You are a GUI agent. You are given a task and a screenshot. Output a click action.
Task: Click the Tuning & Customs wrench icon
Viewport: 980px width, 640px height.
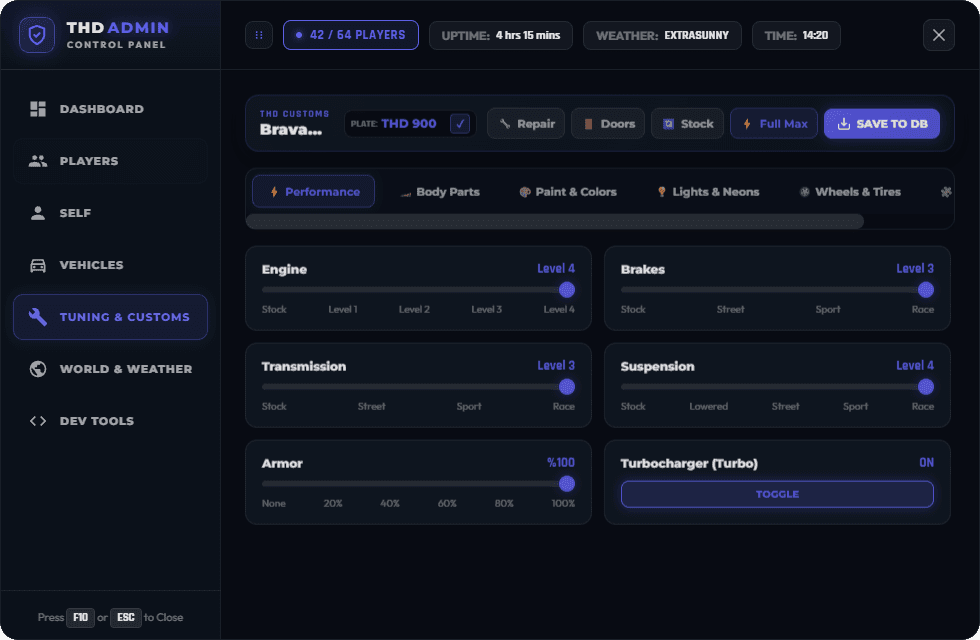tap(38, 317)
